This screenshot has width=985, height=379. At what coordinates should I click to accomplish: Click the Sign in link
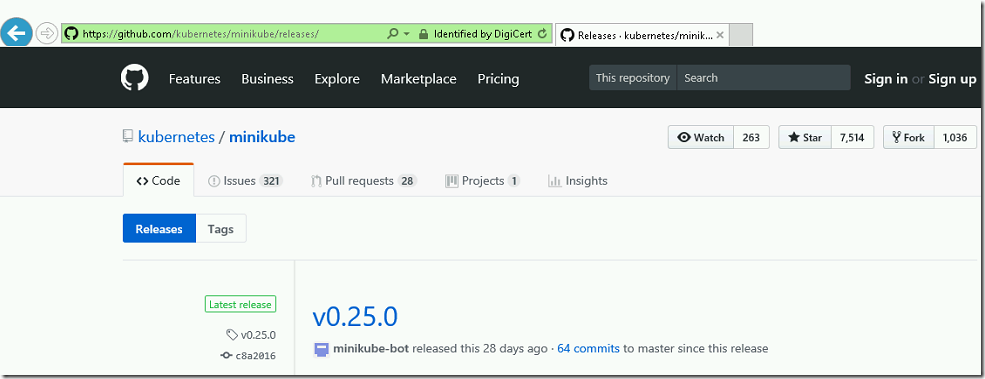886,79
